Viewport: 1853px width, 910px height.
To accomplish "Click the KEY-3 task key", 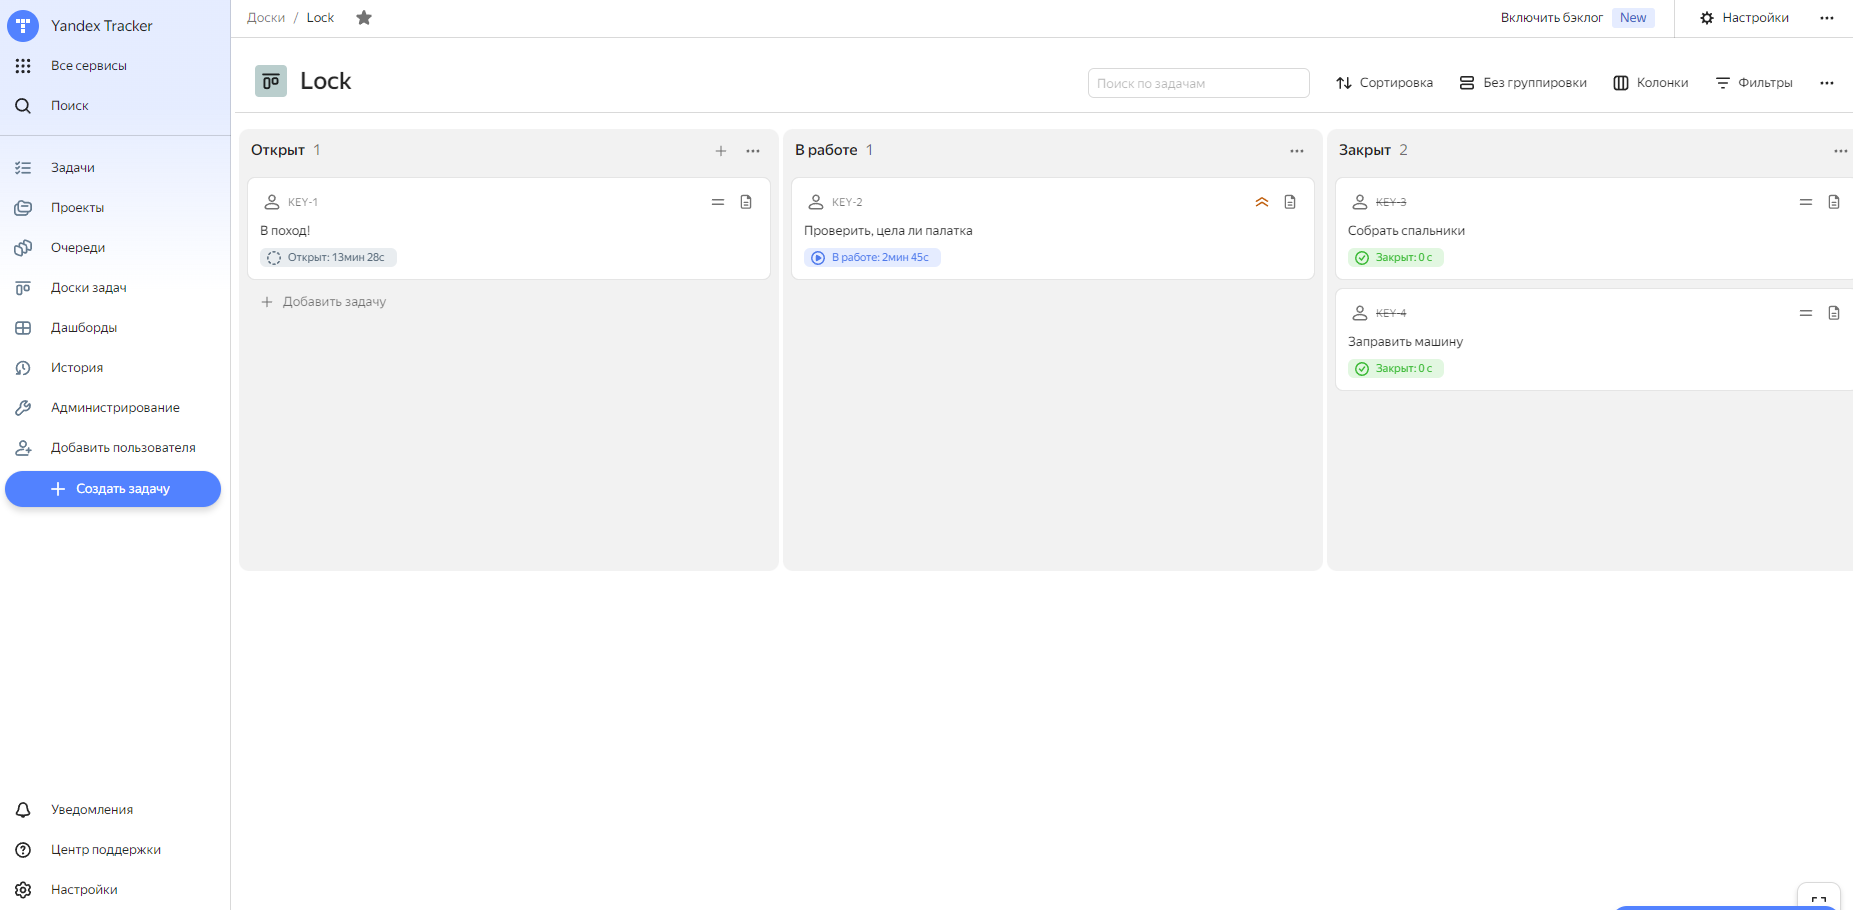I will pyautogui.click(x=1391, y=202).
